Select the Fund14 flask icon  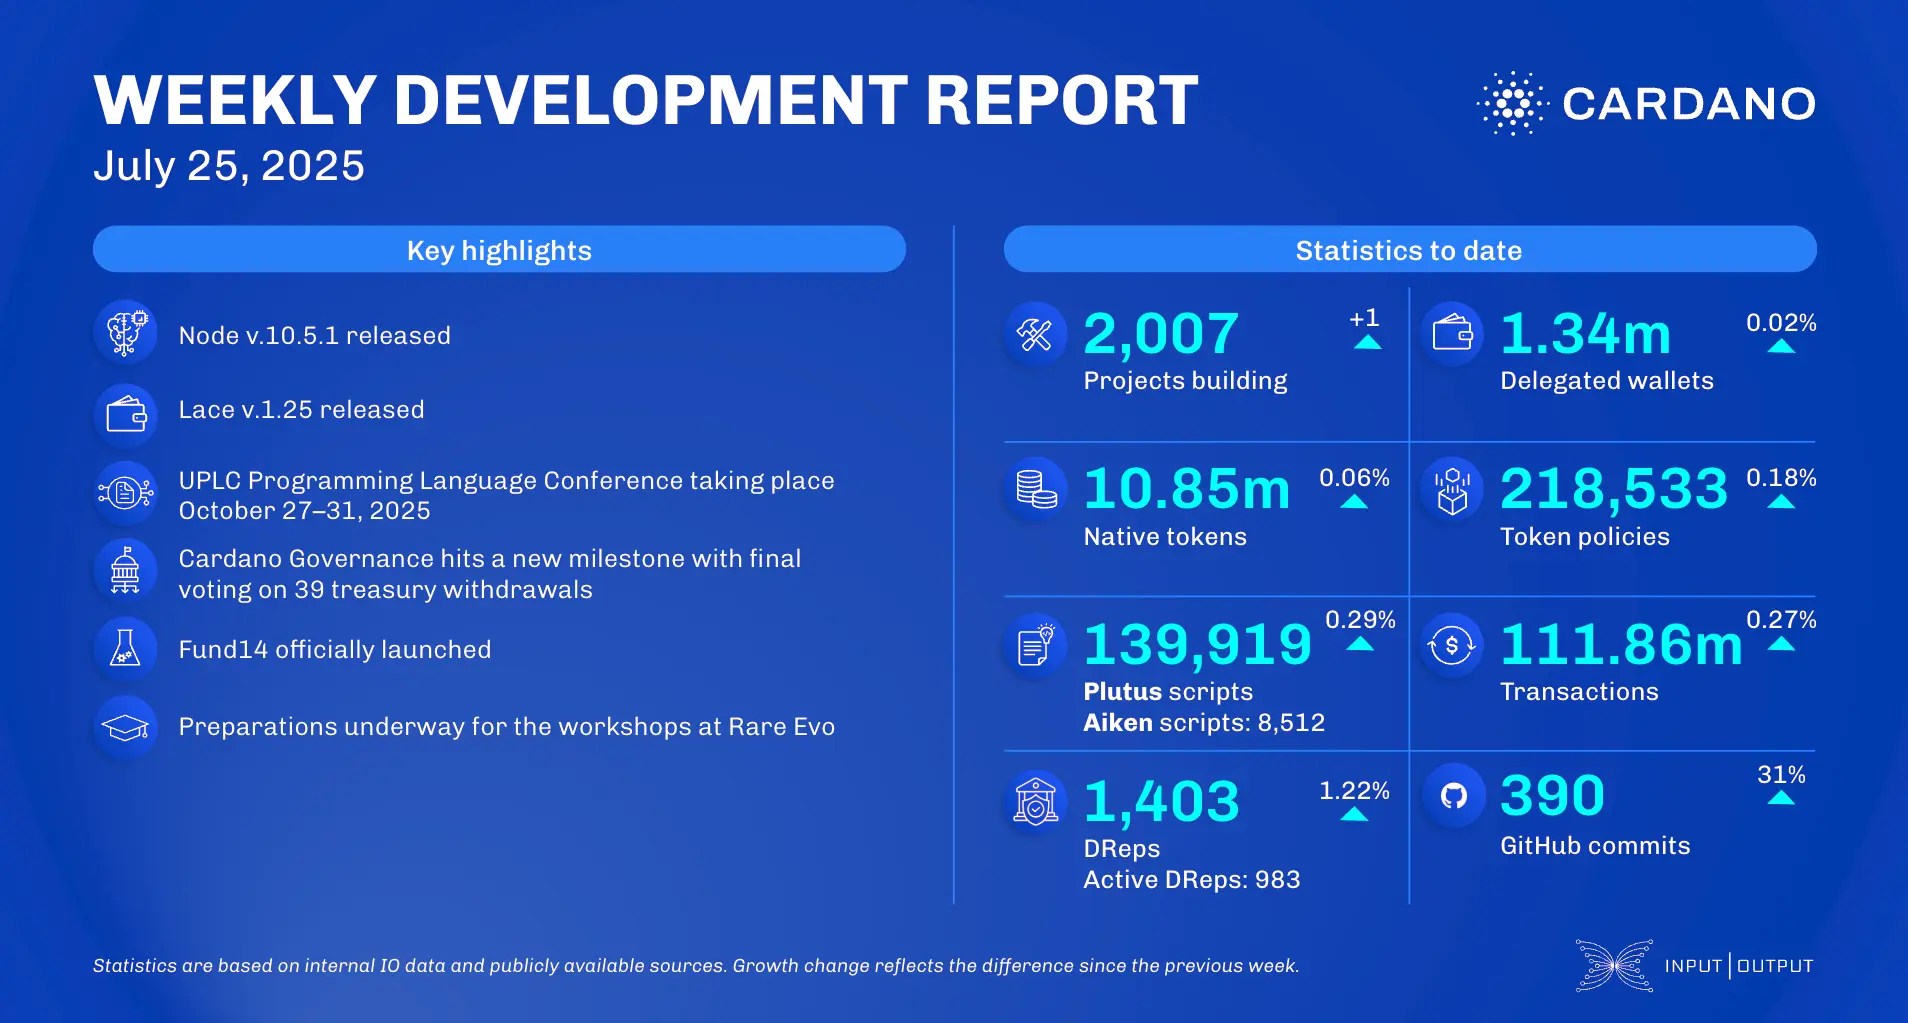tap(127, 648)
